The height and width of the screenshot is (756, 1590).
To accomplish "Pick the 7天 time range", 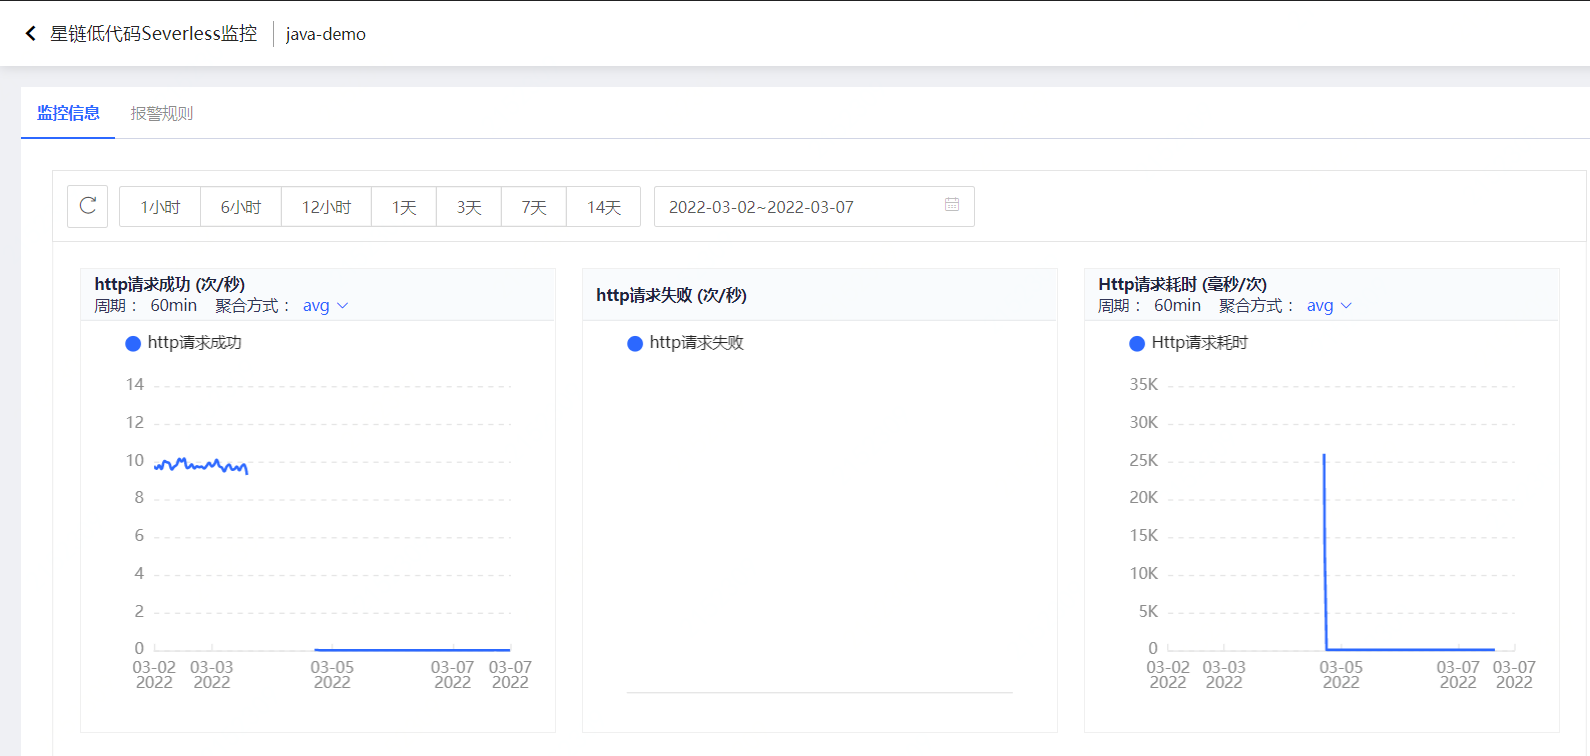I will pos(534,207).
